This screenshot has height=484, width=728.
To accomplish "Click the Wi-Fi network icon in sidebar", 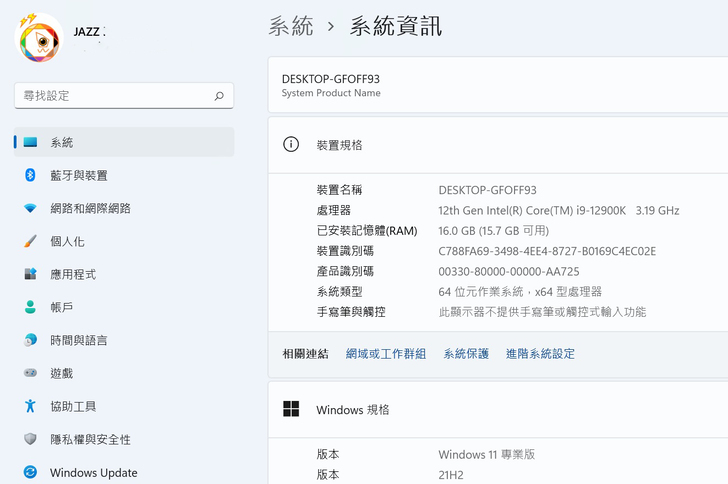I will pyautogui.click(x=30, y=209).
